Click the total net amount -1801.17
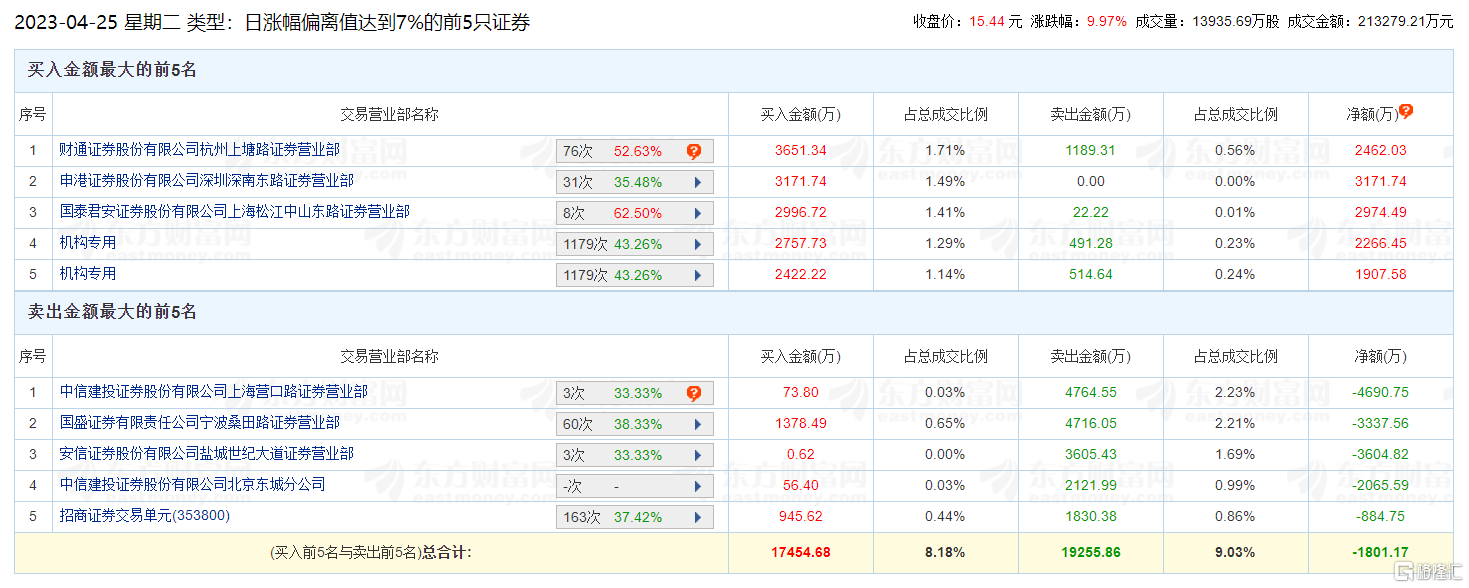Screen dimensions: 1469x588 (1381, 552)
